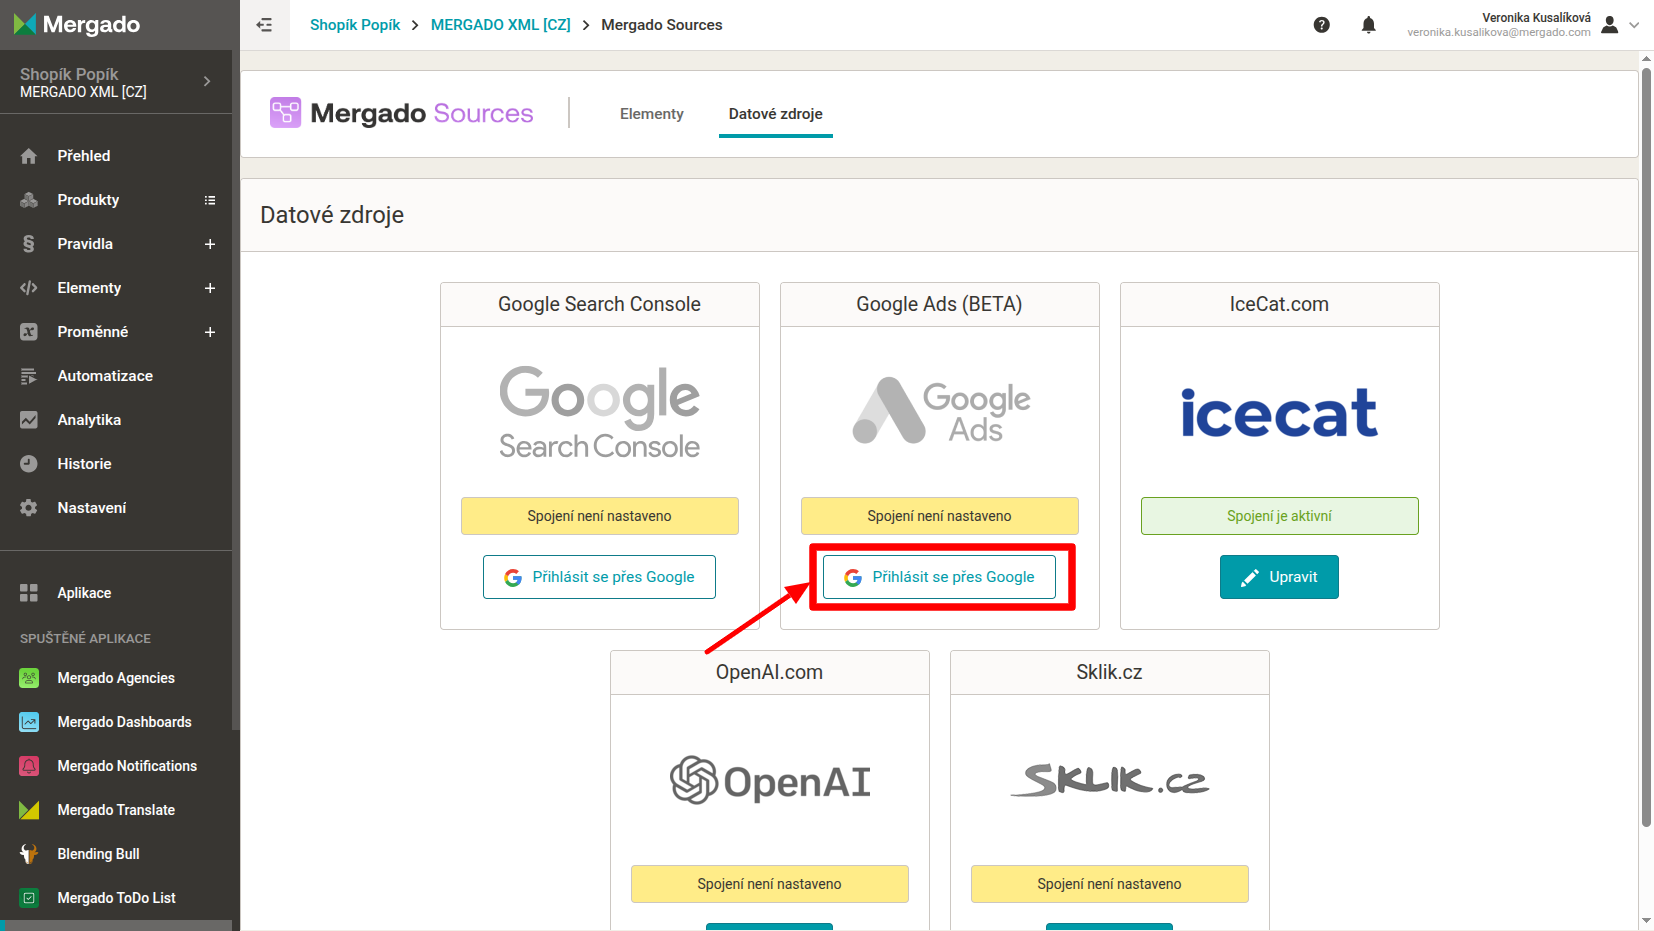Click the Mergado Sources puzzle logo icon
This screenshot has width=1654, height=931.
[285, 112]
